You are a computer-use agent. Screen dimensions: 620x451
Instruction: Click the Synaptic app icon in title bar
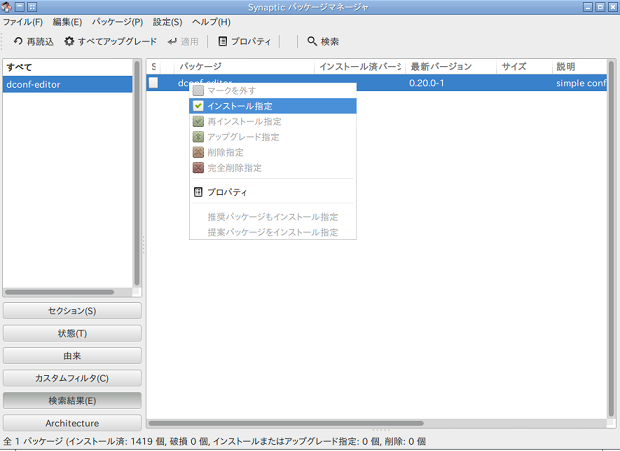(6, 7)
